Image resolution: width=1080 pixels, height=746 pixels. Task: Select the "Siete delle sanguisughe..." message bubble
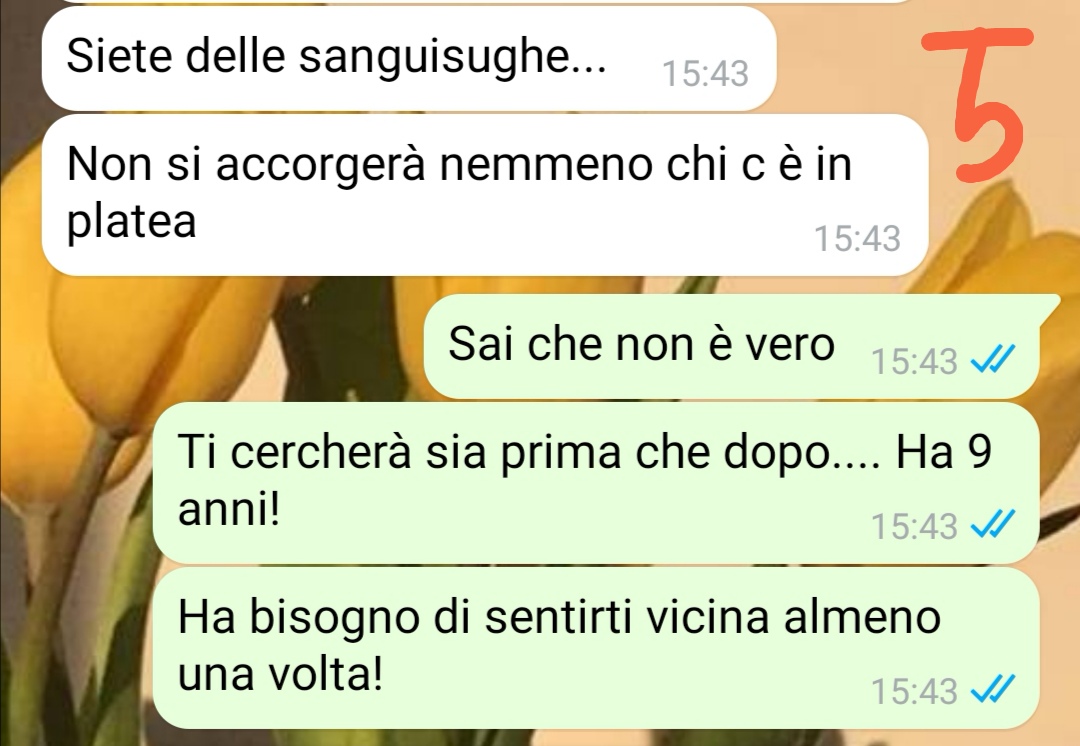coord(409,59)
